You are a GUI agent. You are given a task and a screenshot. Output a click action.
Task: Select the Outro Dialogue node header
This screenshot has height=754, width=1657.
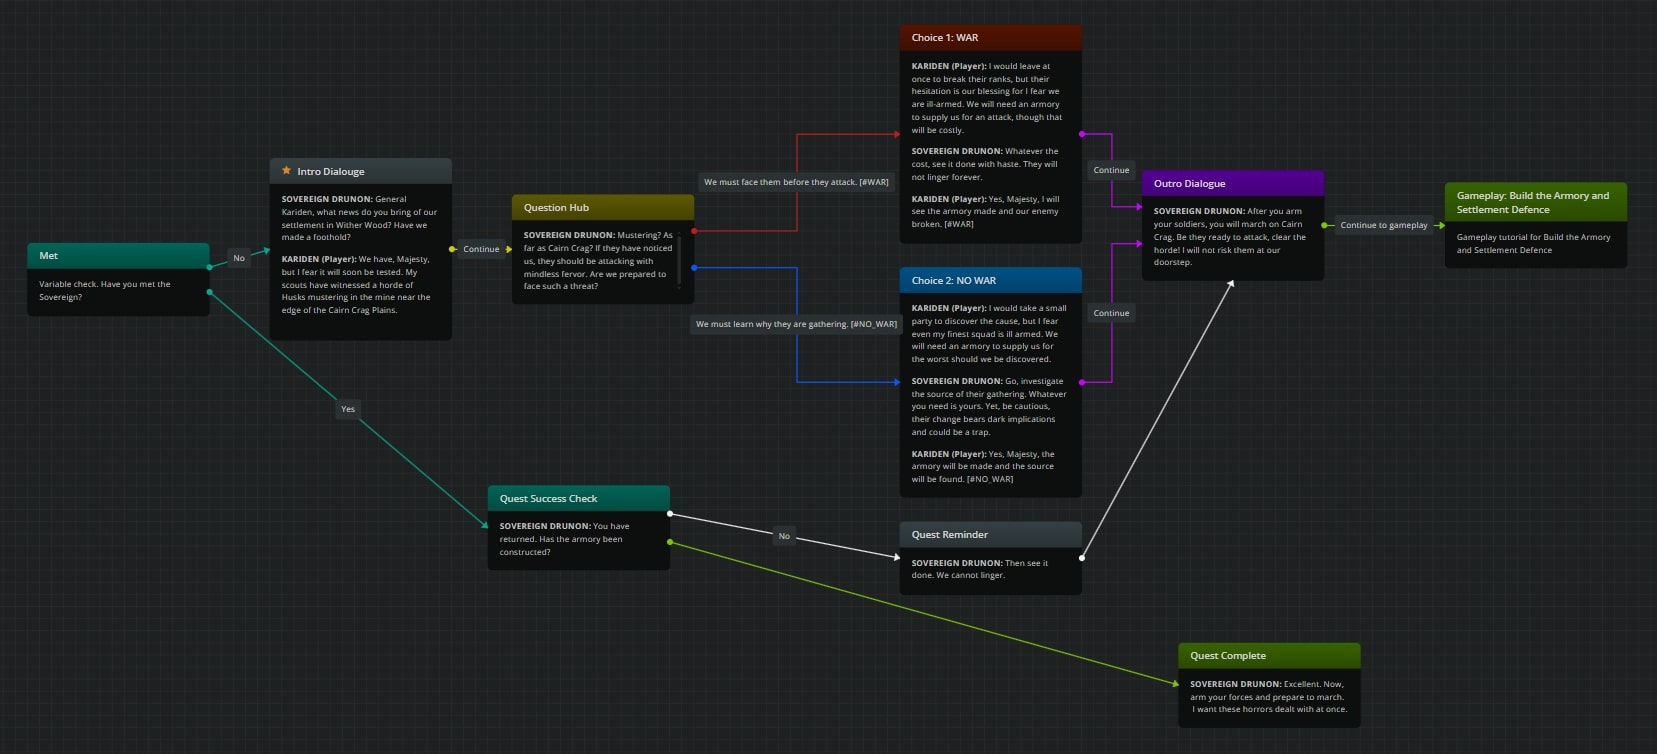pyautogui.click(x=1232, y=184)
